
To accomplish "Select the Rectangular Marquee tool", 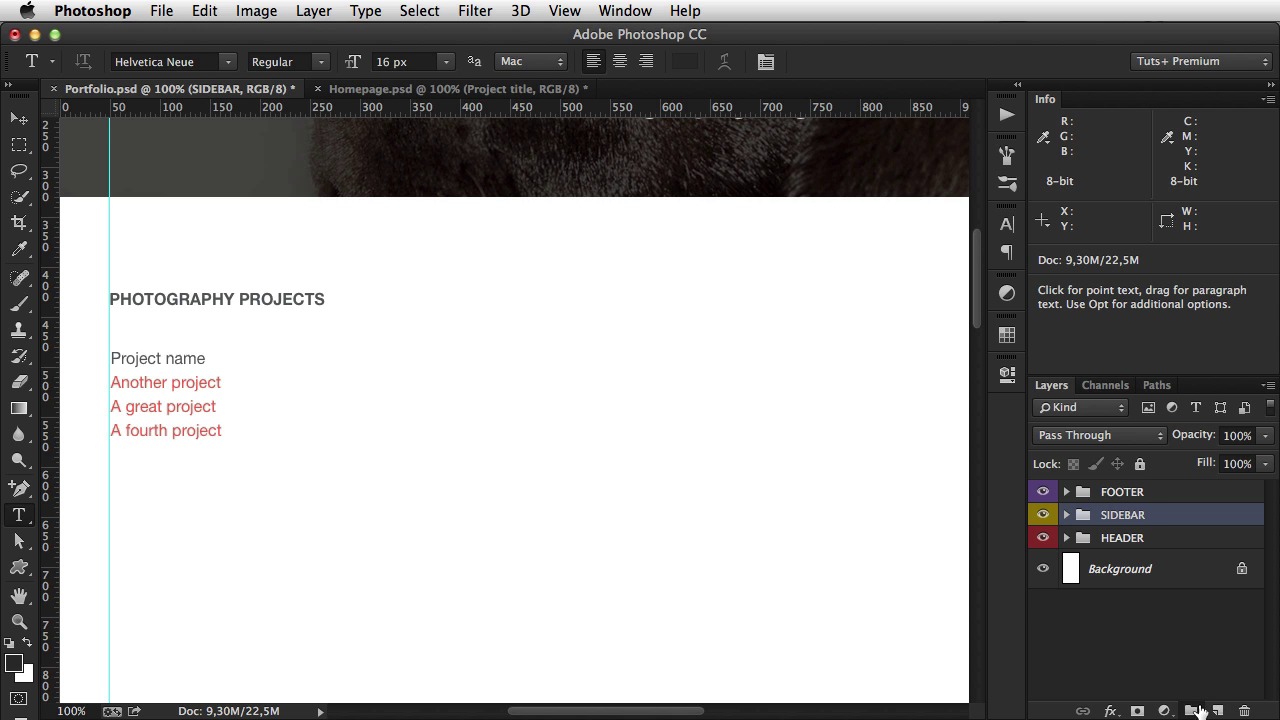I will tap(19, 145).
